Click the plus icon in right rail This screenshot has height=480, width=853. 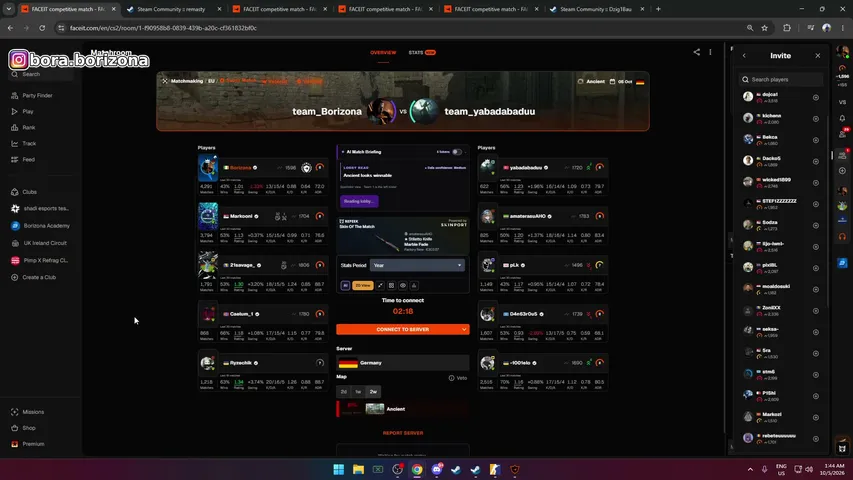842,171
